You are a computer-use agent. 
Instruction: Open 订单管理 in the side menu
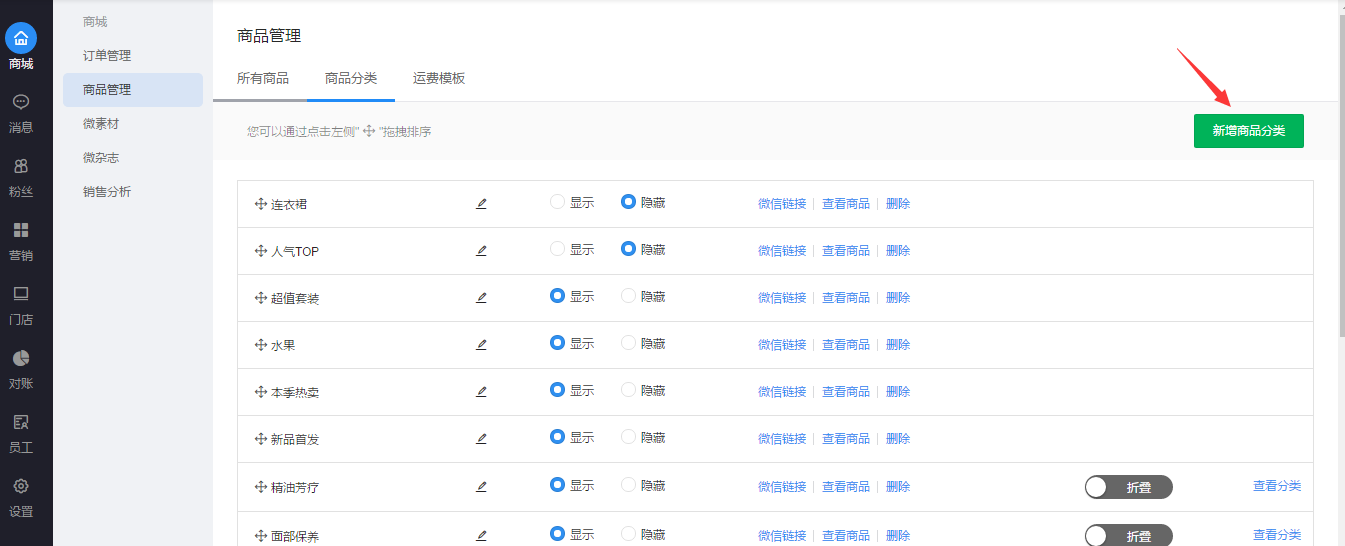107,56
